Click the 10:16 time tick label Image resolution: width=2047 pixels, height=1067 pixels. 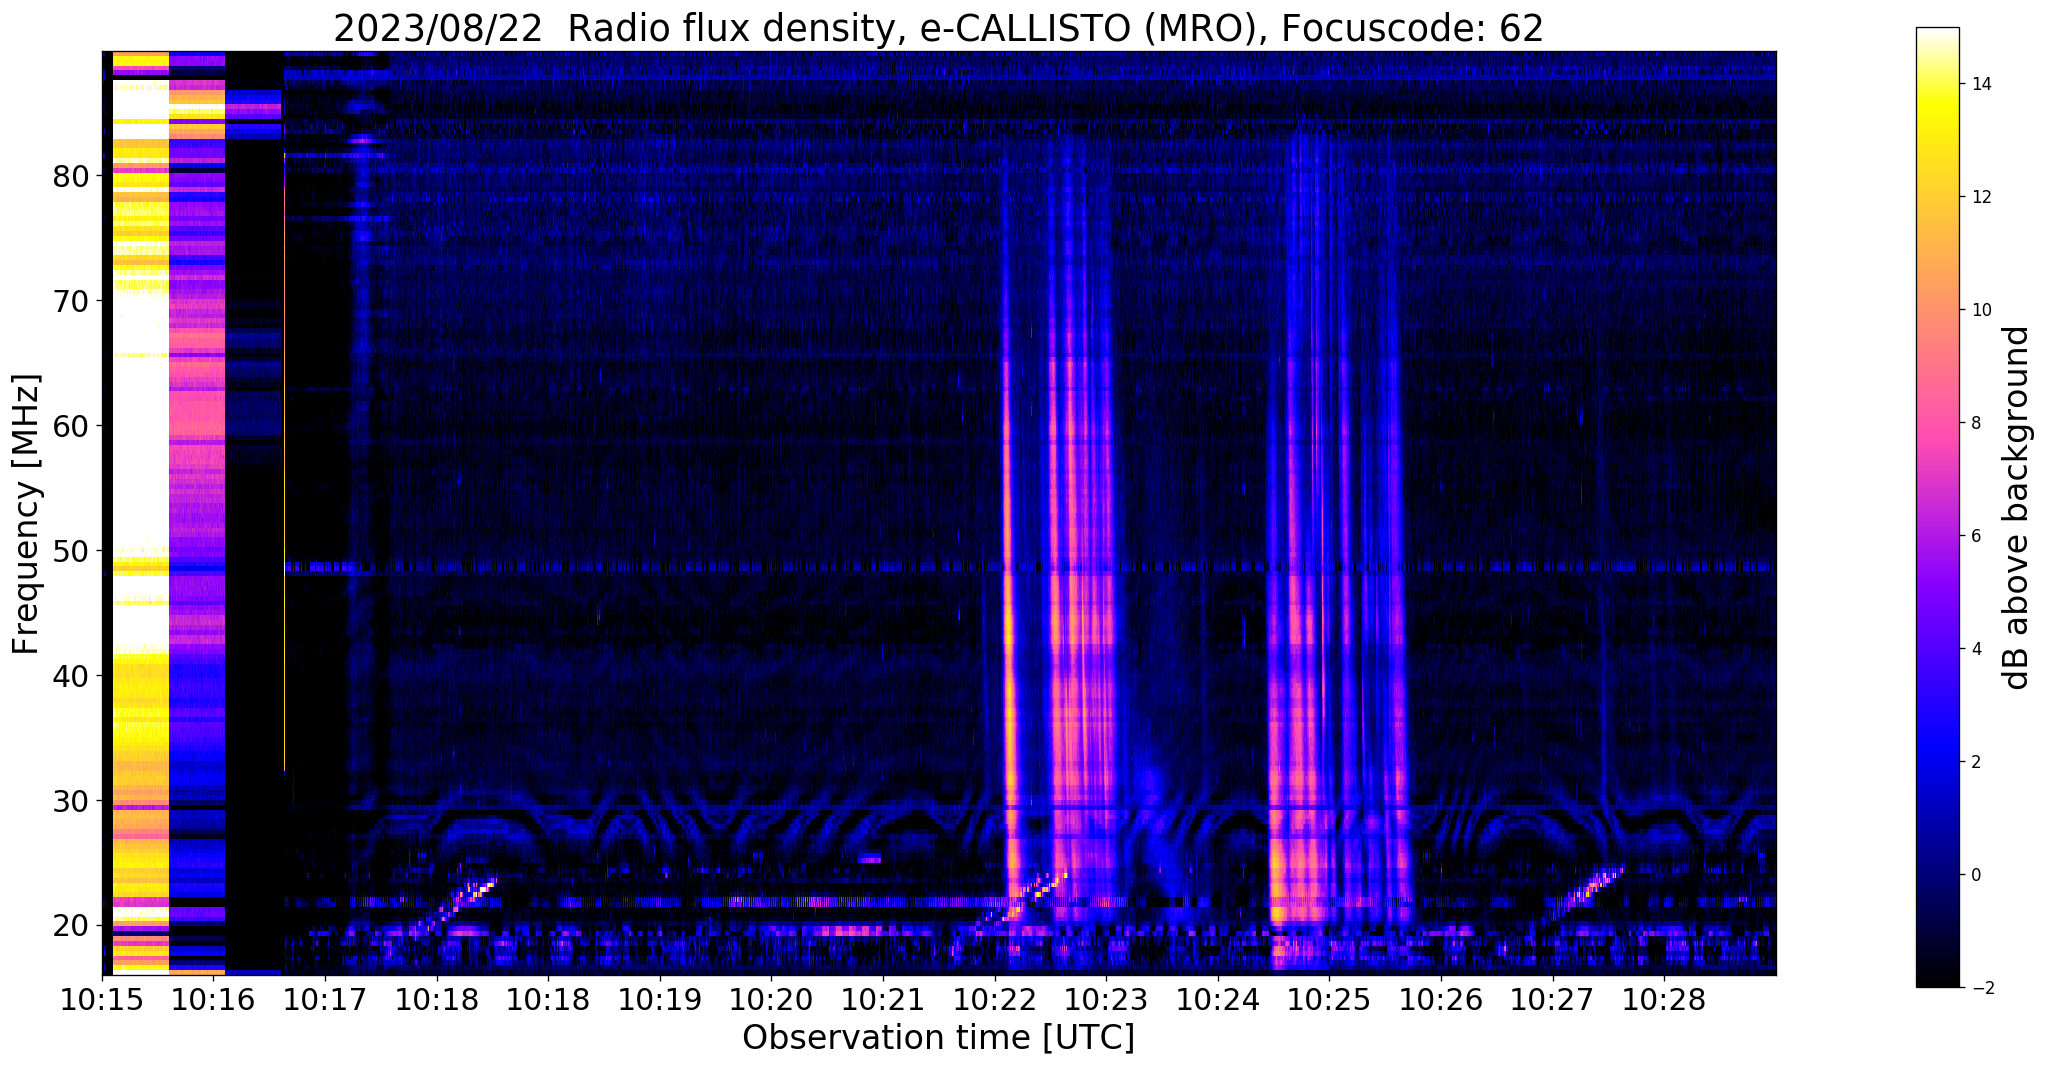pyautogui.click(x=213, y=1000)
